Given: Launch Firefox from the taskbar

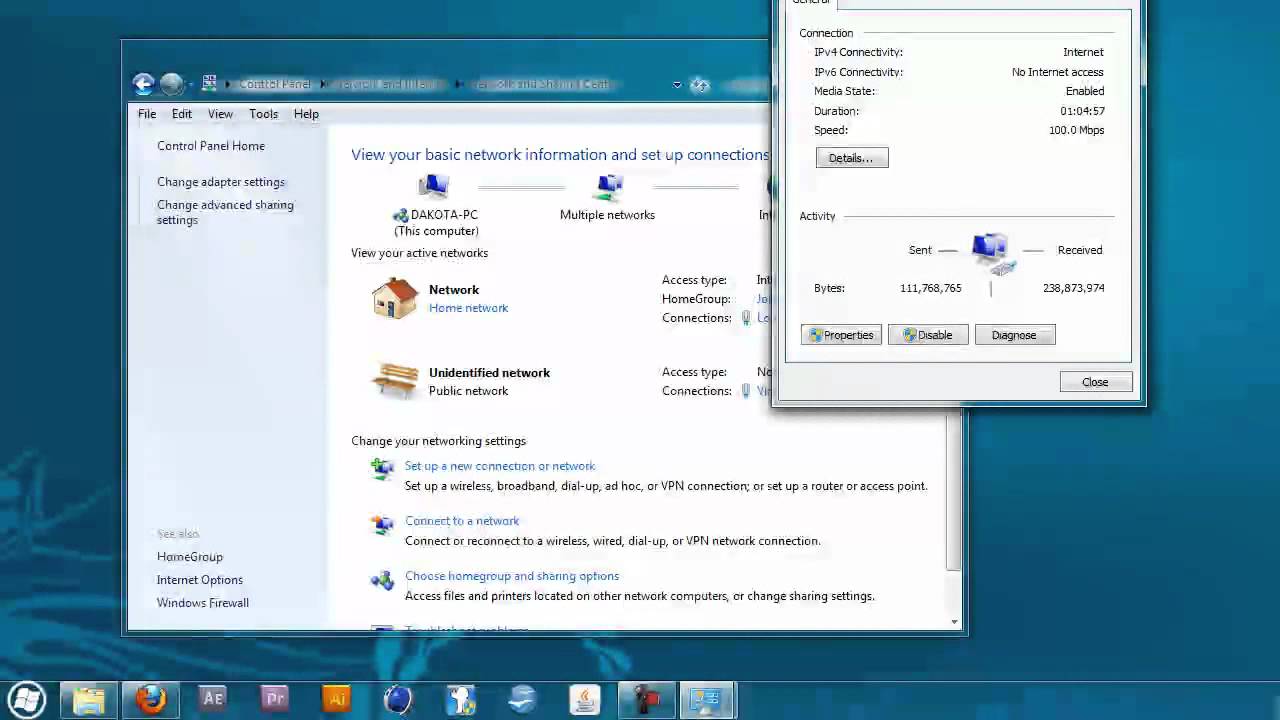Looking at the screenshot, I should [151, 700].
